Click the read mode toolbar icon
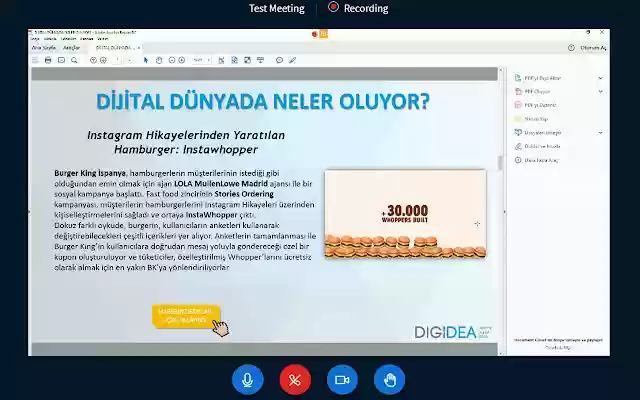This screenshot has width=640, height=400. (x=260, y=60)
